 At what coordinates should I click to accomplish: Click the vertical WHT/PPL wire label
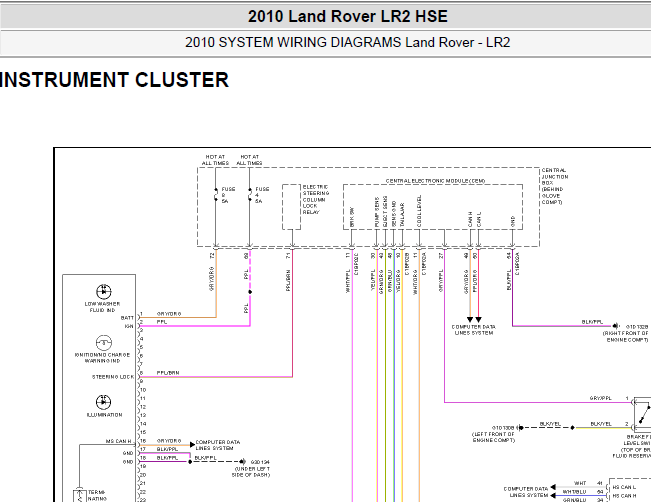click(348, 281)
